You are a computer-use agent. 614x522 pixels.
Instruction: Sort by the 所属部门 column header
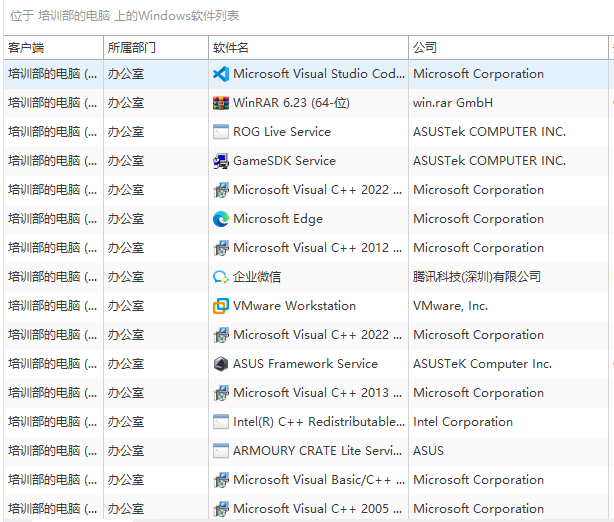(156, 48)
